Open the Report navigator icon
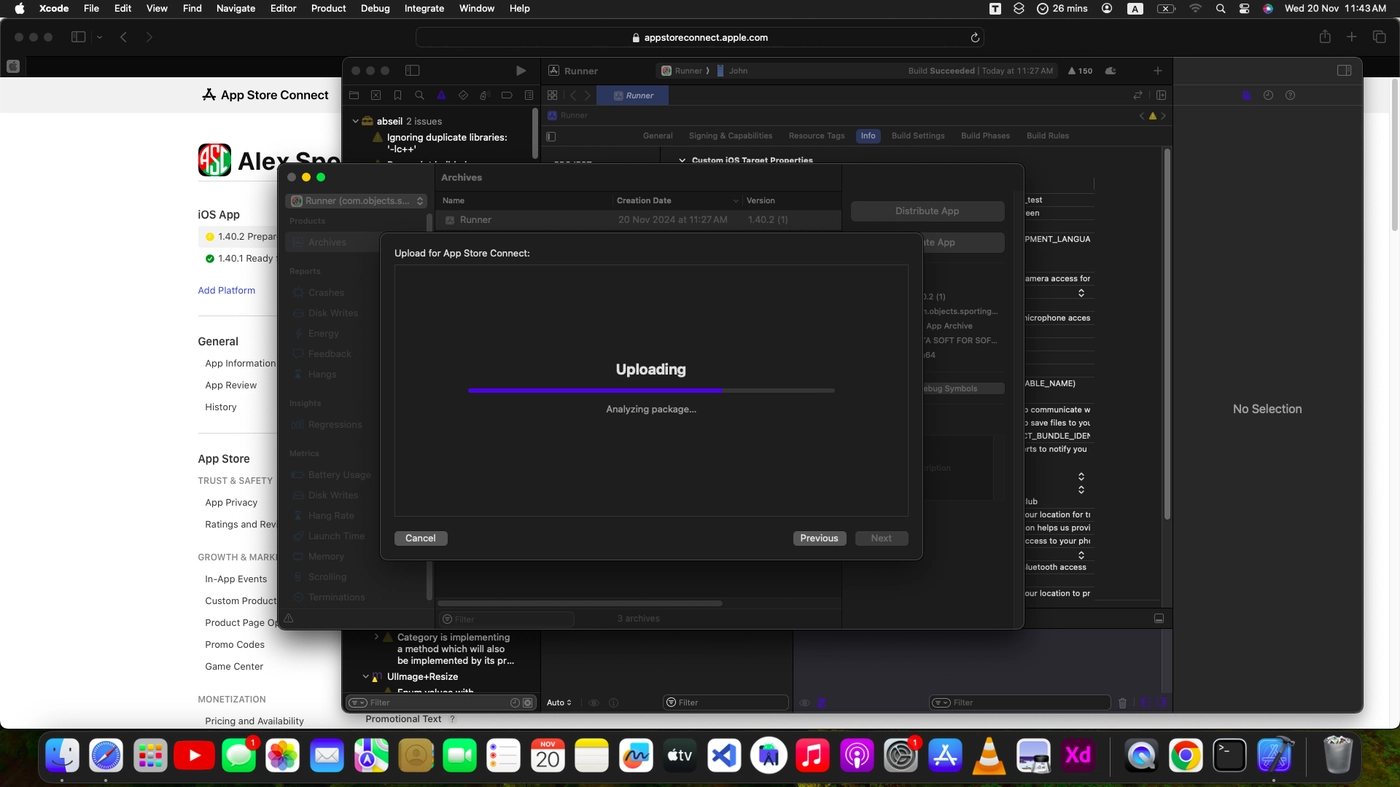 pos(529,96)
